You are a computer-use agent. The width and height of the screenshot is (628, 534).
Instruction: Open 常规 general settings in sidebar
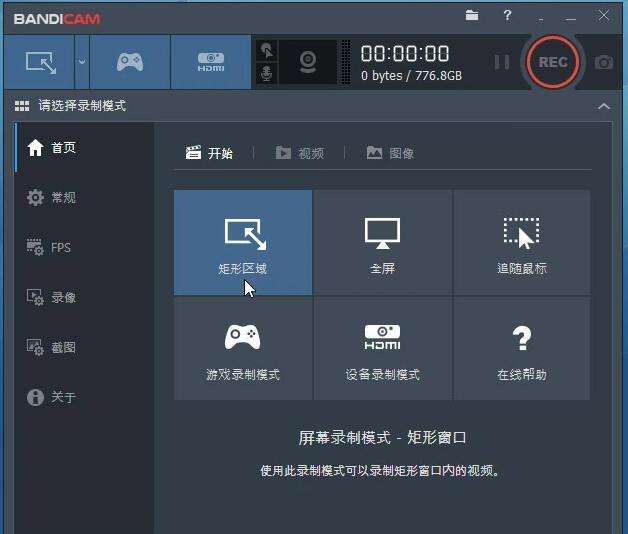tap(84, 197)
